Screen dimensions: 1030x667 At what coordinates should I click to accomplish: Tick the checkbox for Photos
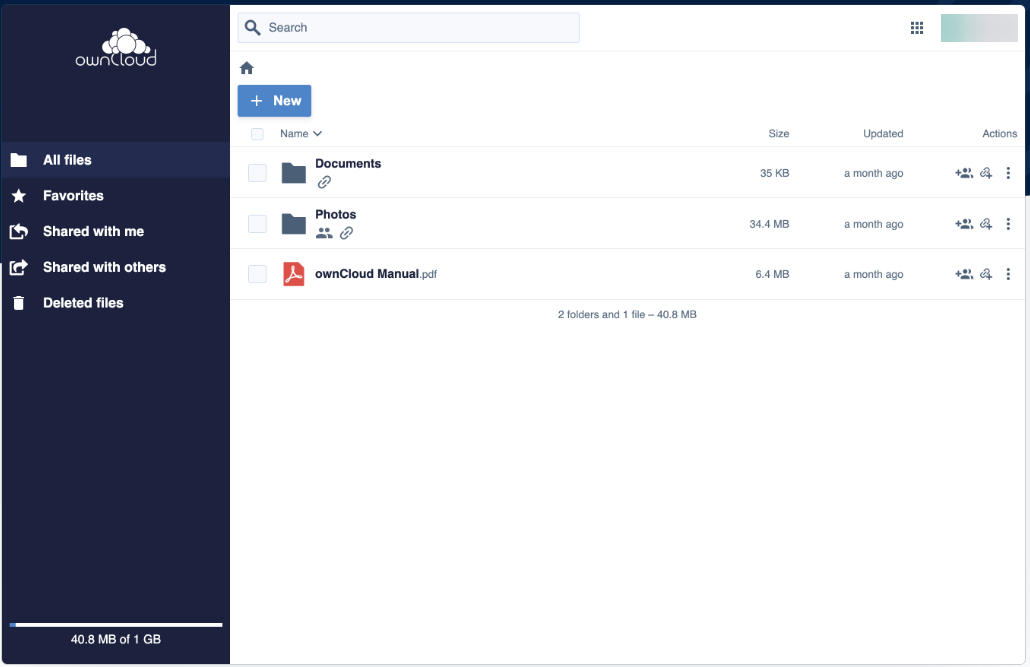258,223
